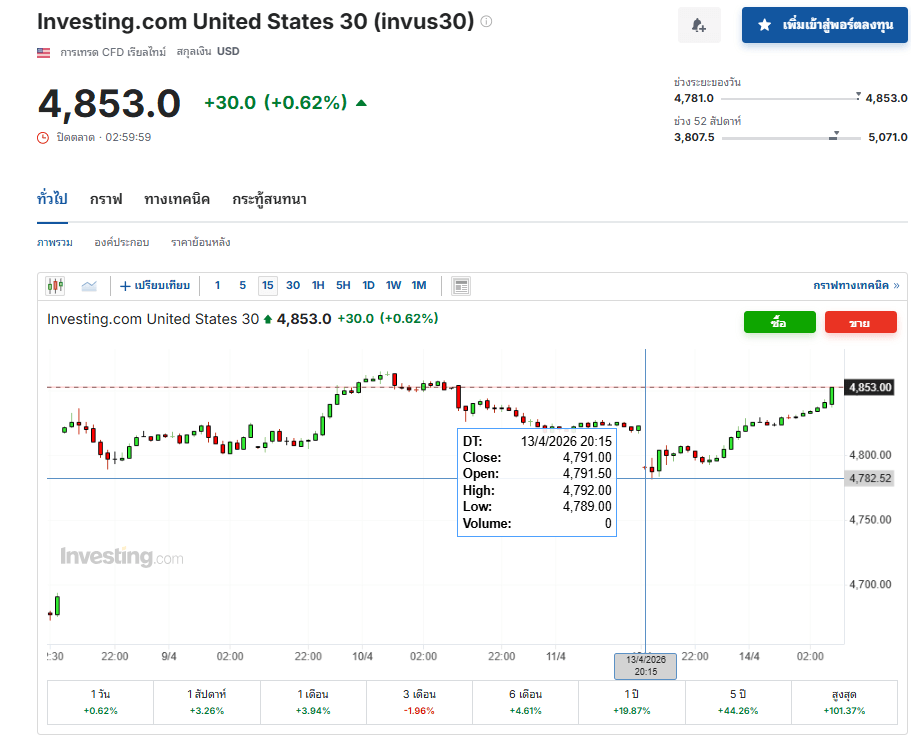Select the 5 minute interval

[x=242, y=285]
